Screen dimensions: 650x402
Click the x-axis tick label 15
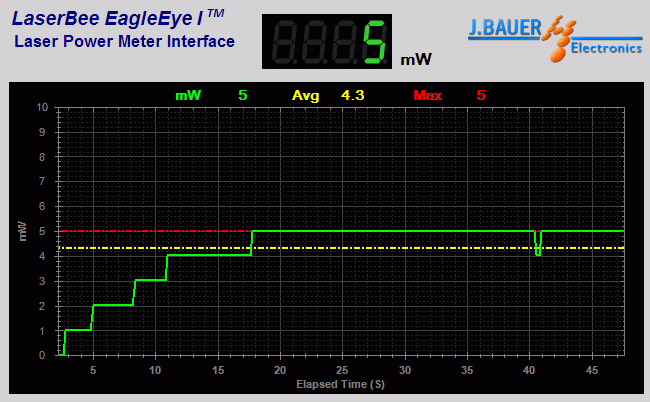click(x=218, y=370)
